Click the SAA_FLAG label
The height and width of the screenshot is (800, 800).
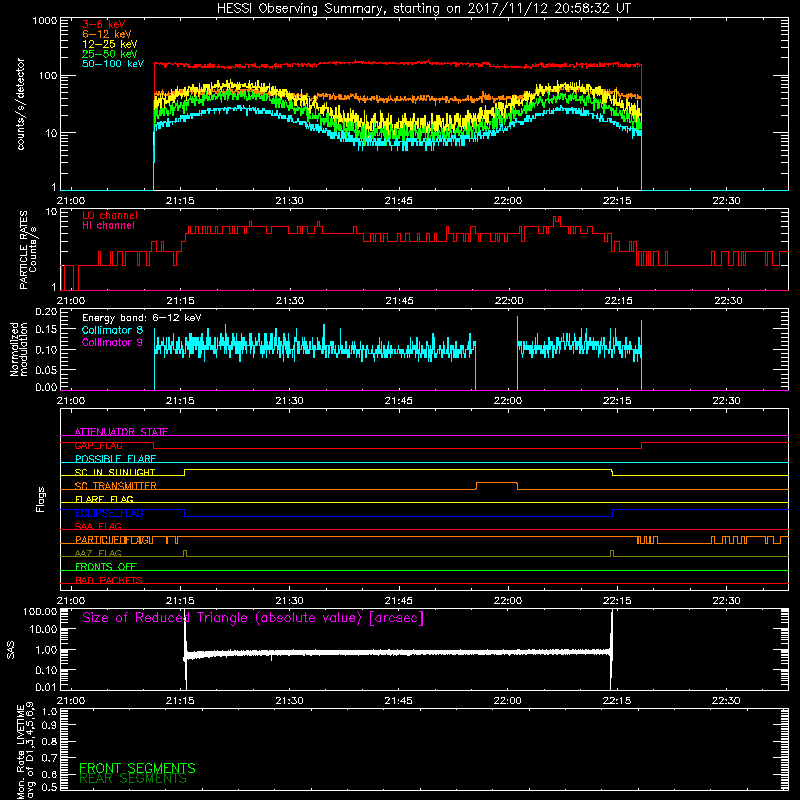pyautogui.click(x=98, y=527)
